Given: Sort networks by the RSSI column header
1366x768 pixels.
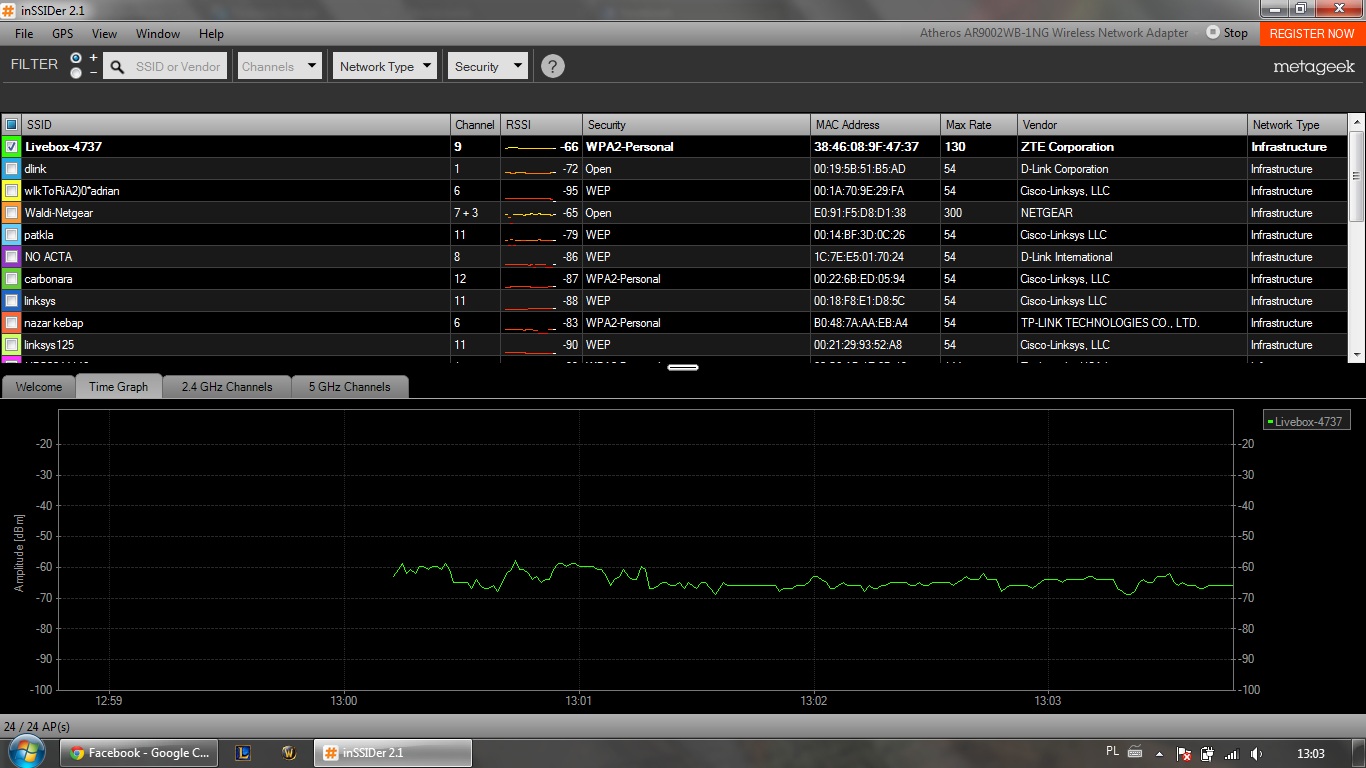Looking at the screenshot, I should (541, 125).
